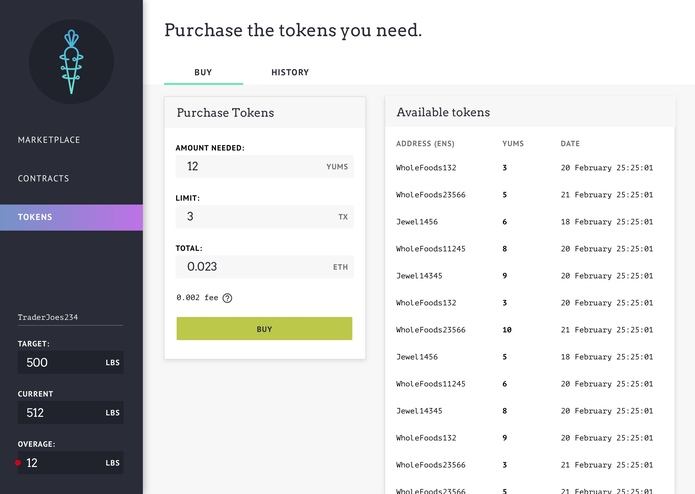Click the Available tokens panel heading
Image resolution: width=695 pixels, height=494 pixels.
(443, 112)
